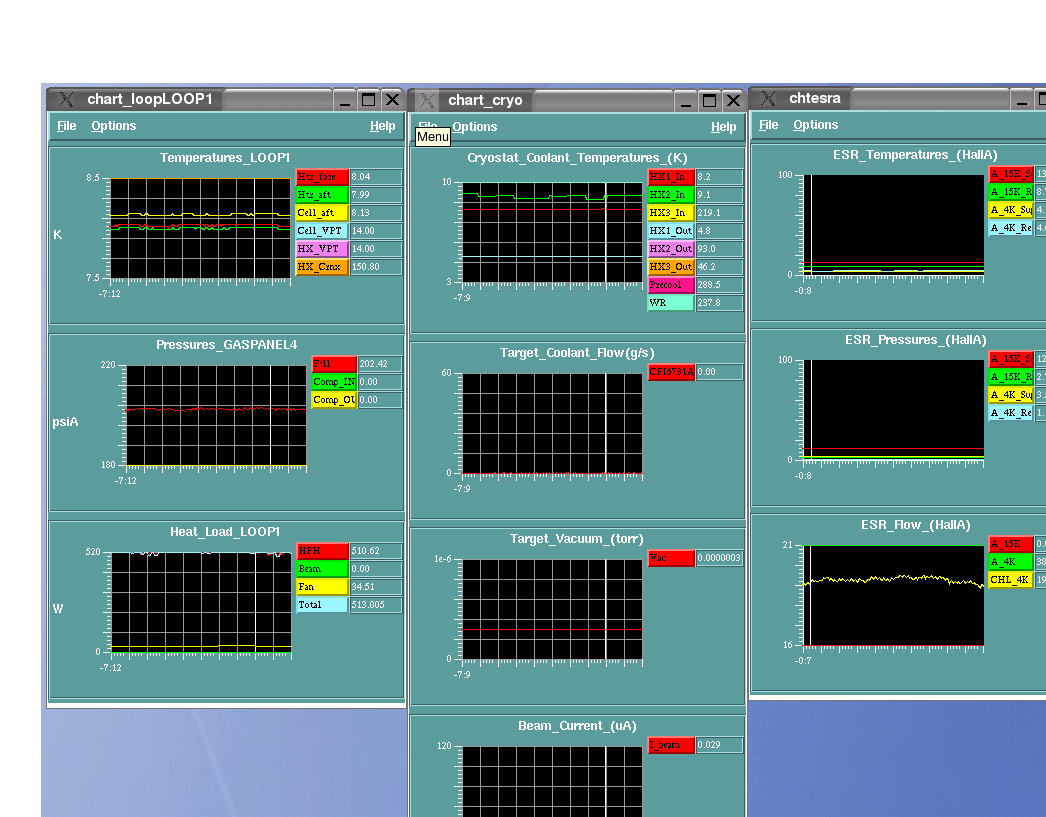This screenshot has height=817, width=1046.
Task: Open Options menu in chtesra window
Action: [x=815, y=125]
